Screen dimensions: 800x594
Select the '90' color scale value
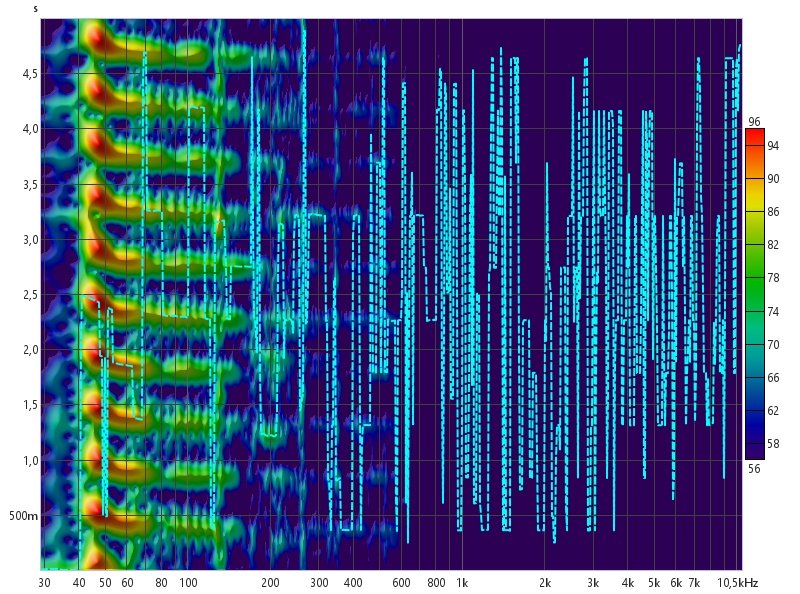773,179
